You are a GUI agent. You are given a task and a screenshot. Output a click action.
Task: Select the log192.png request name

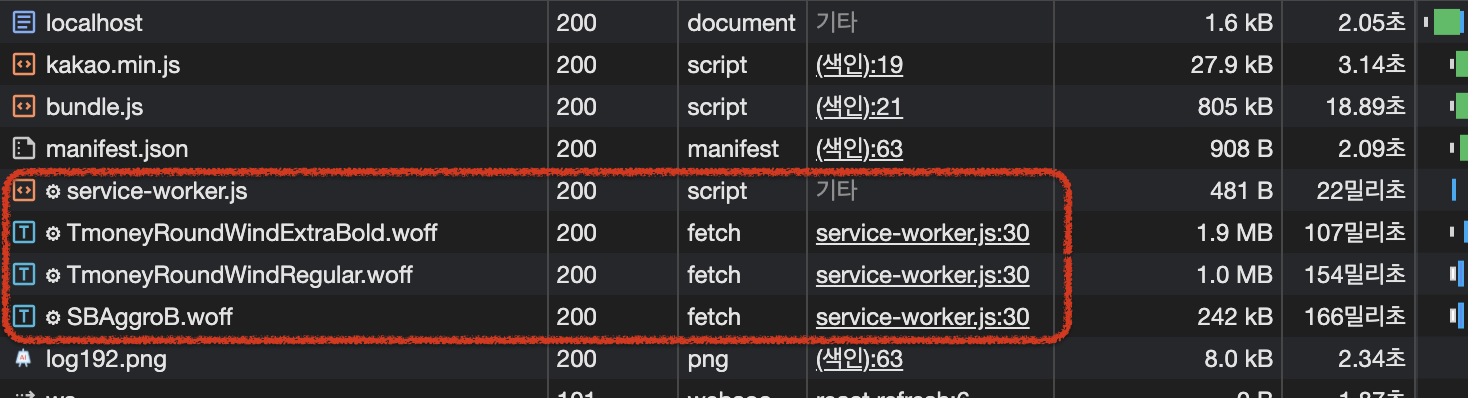[x=106, y=359]
